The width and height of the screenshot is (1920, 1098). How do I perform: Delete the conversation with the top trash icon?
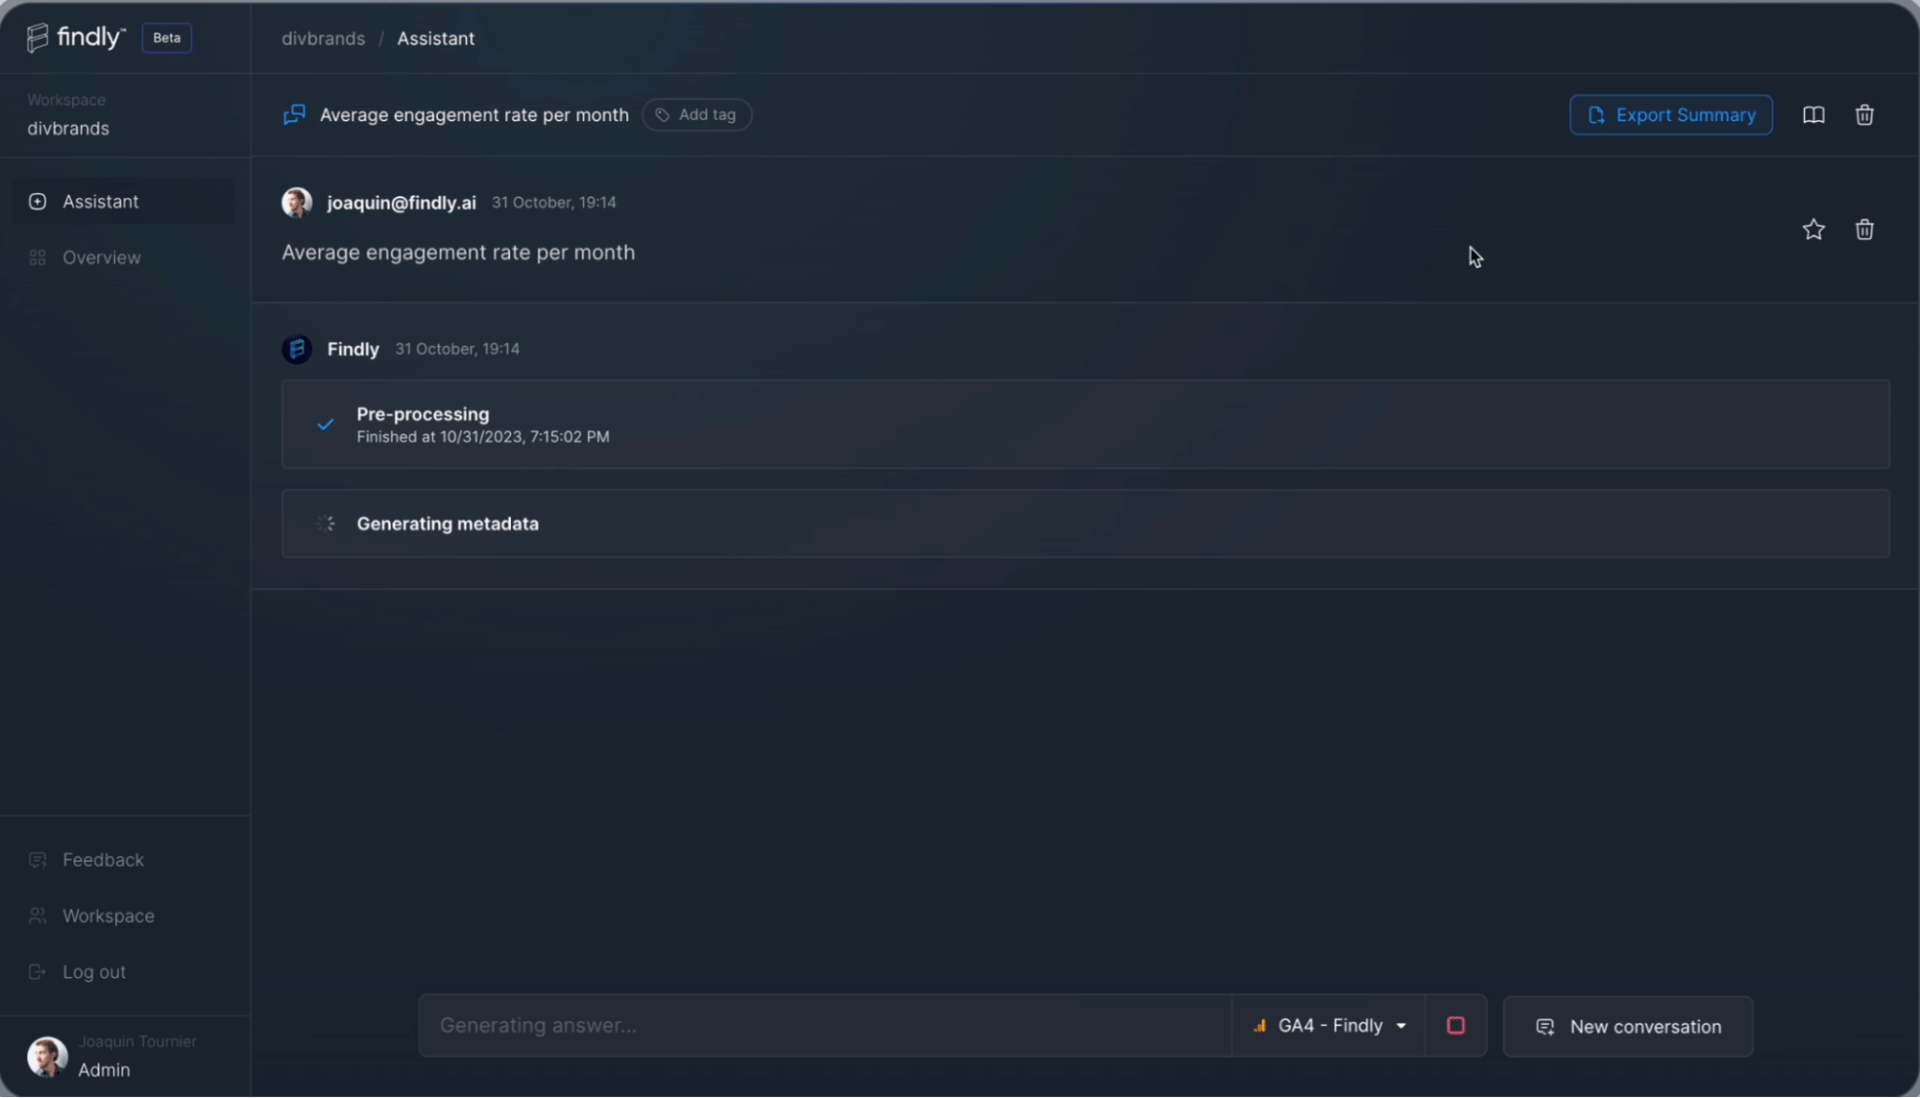(1864, 115)
